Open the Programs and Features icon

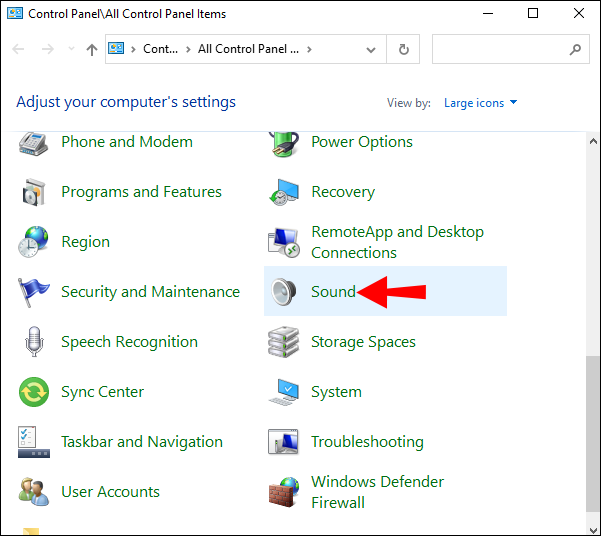point(33,192)
